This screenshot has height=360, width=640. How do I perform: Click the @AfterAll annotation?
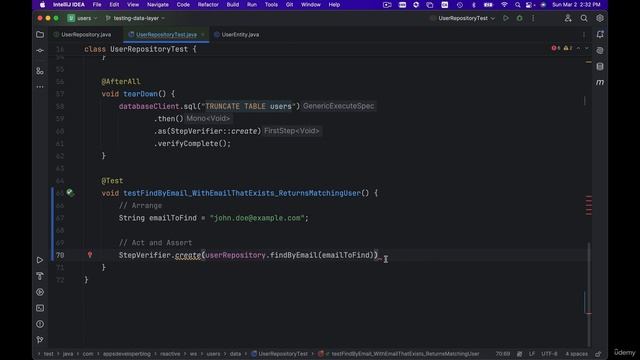[x=121, y=82]
